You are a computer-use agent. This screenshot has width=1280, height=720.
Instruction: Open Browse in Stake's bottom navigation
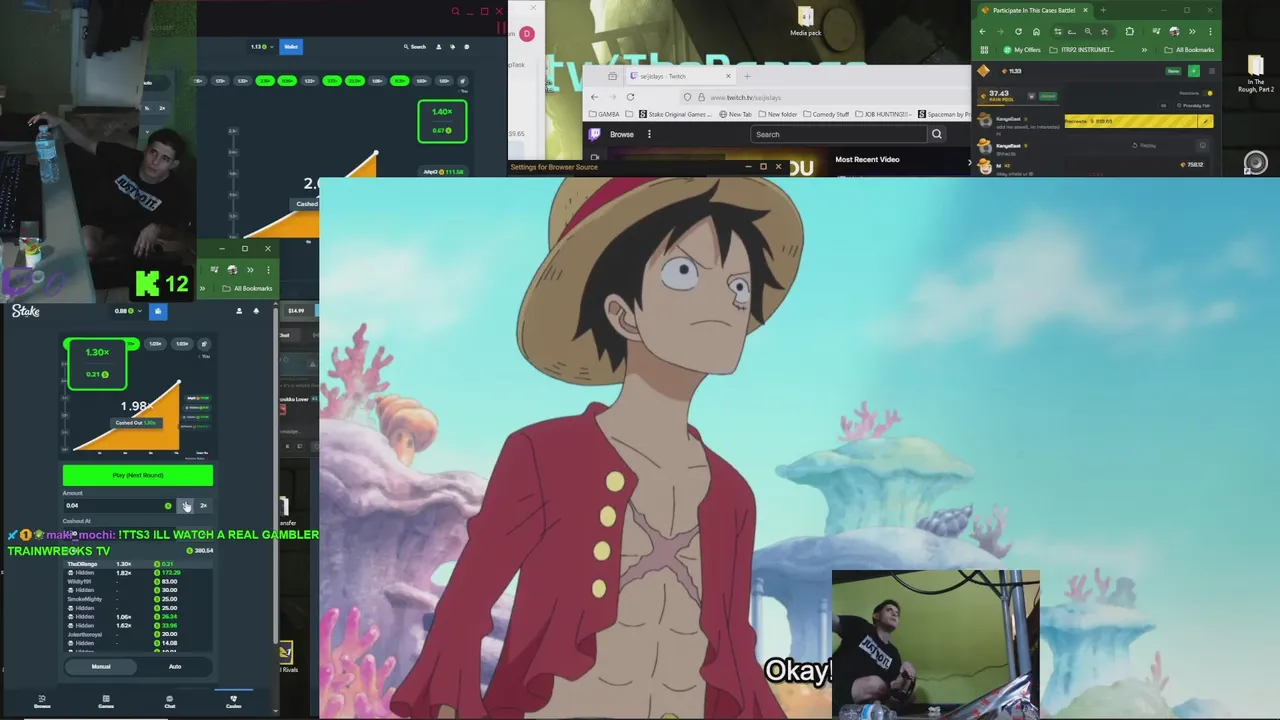[42, 701]
